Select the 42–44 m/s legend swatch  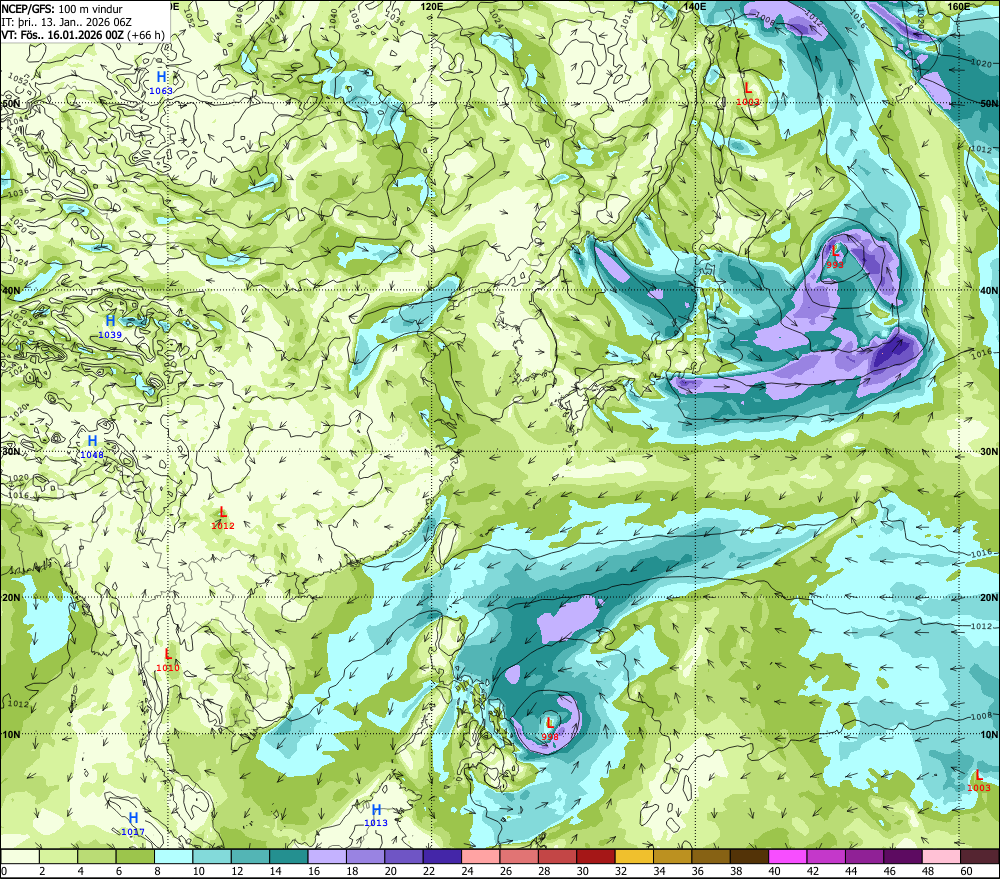tap(826, 856)
